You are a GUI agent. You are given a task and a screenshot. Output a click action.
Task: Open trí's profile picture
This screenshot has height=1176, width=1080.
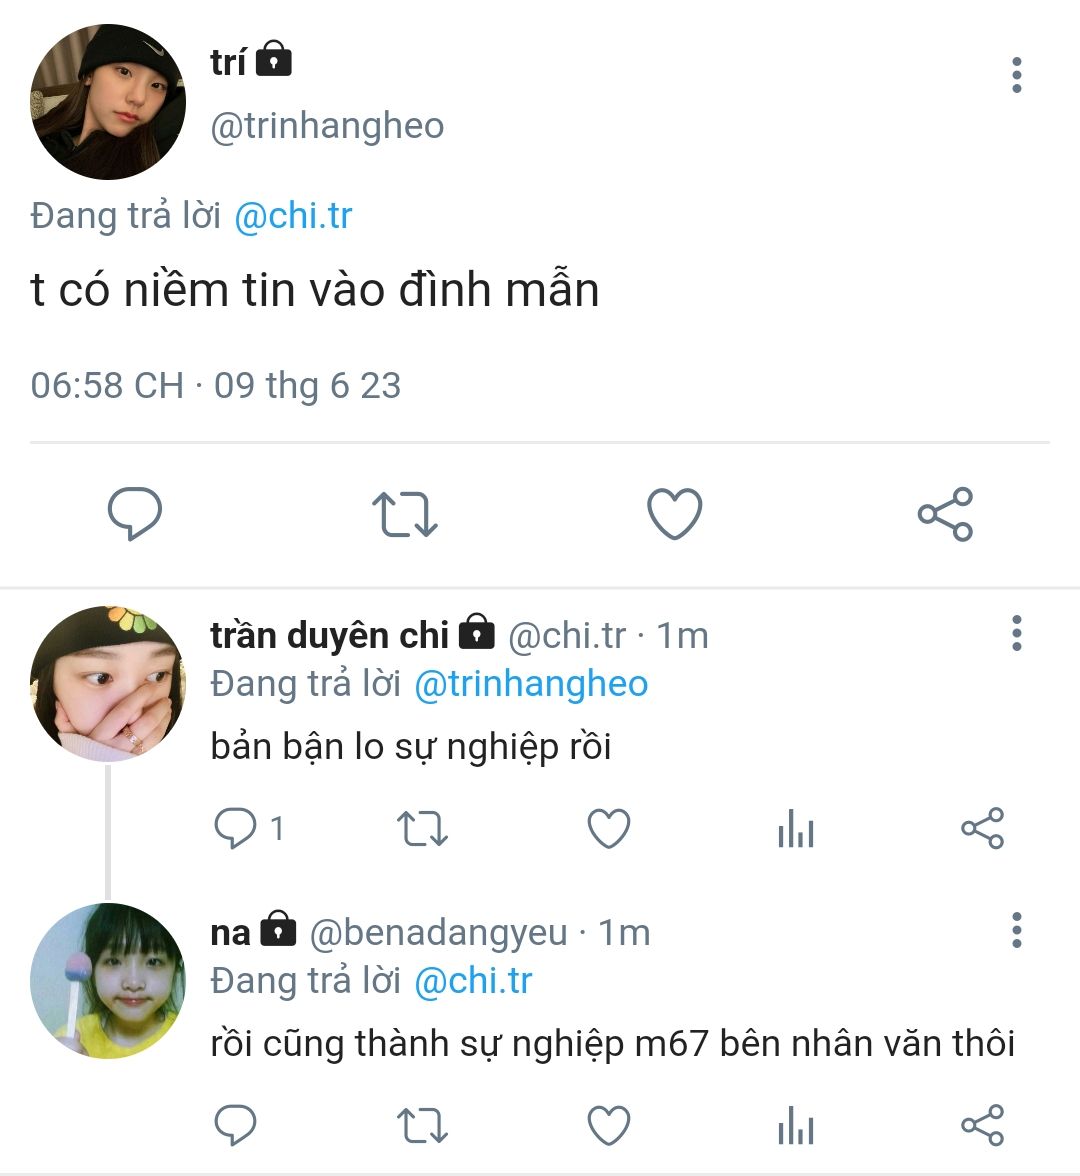[108, 102]
